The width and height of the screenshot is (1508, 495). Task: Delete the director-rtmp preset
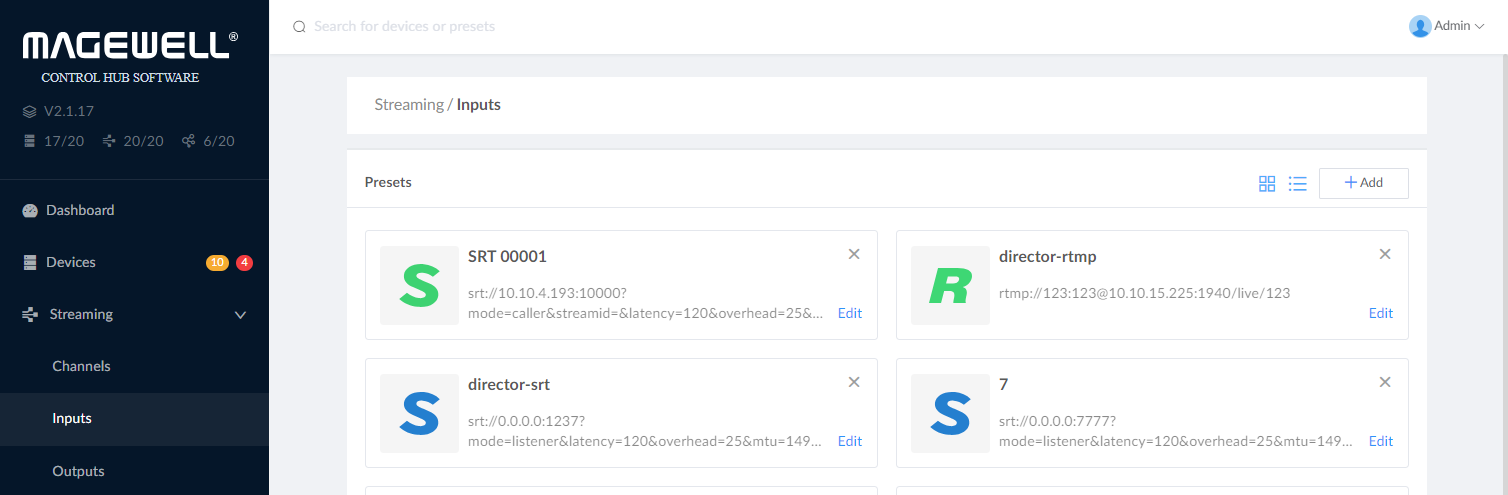1385,254
